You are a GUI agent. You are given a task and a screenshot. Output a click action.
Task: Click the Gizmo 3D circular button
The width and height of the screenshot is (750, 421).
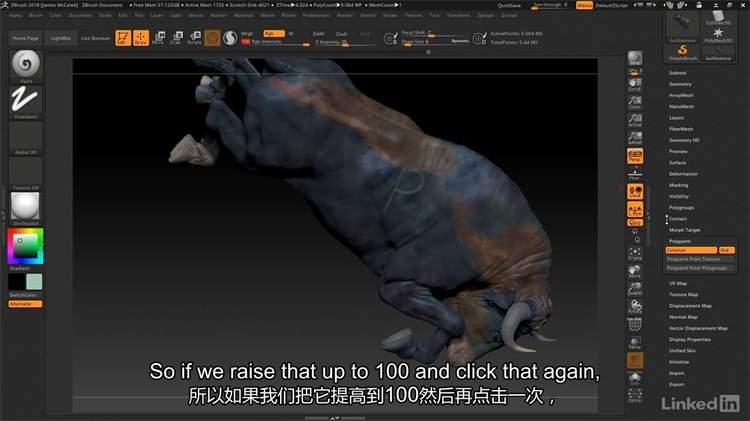(212, 38)
